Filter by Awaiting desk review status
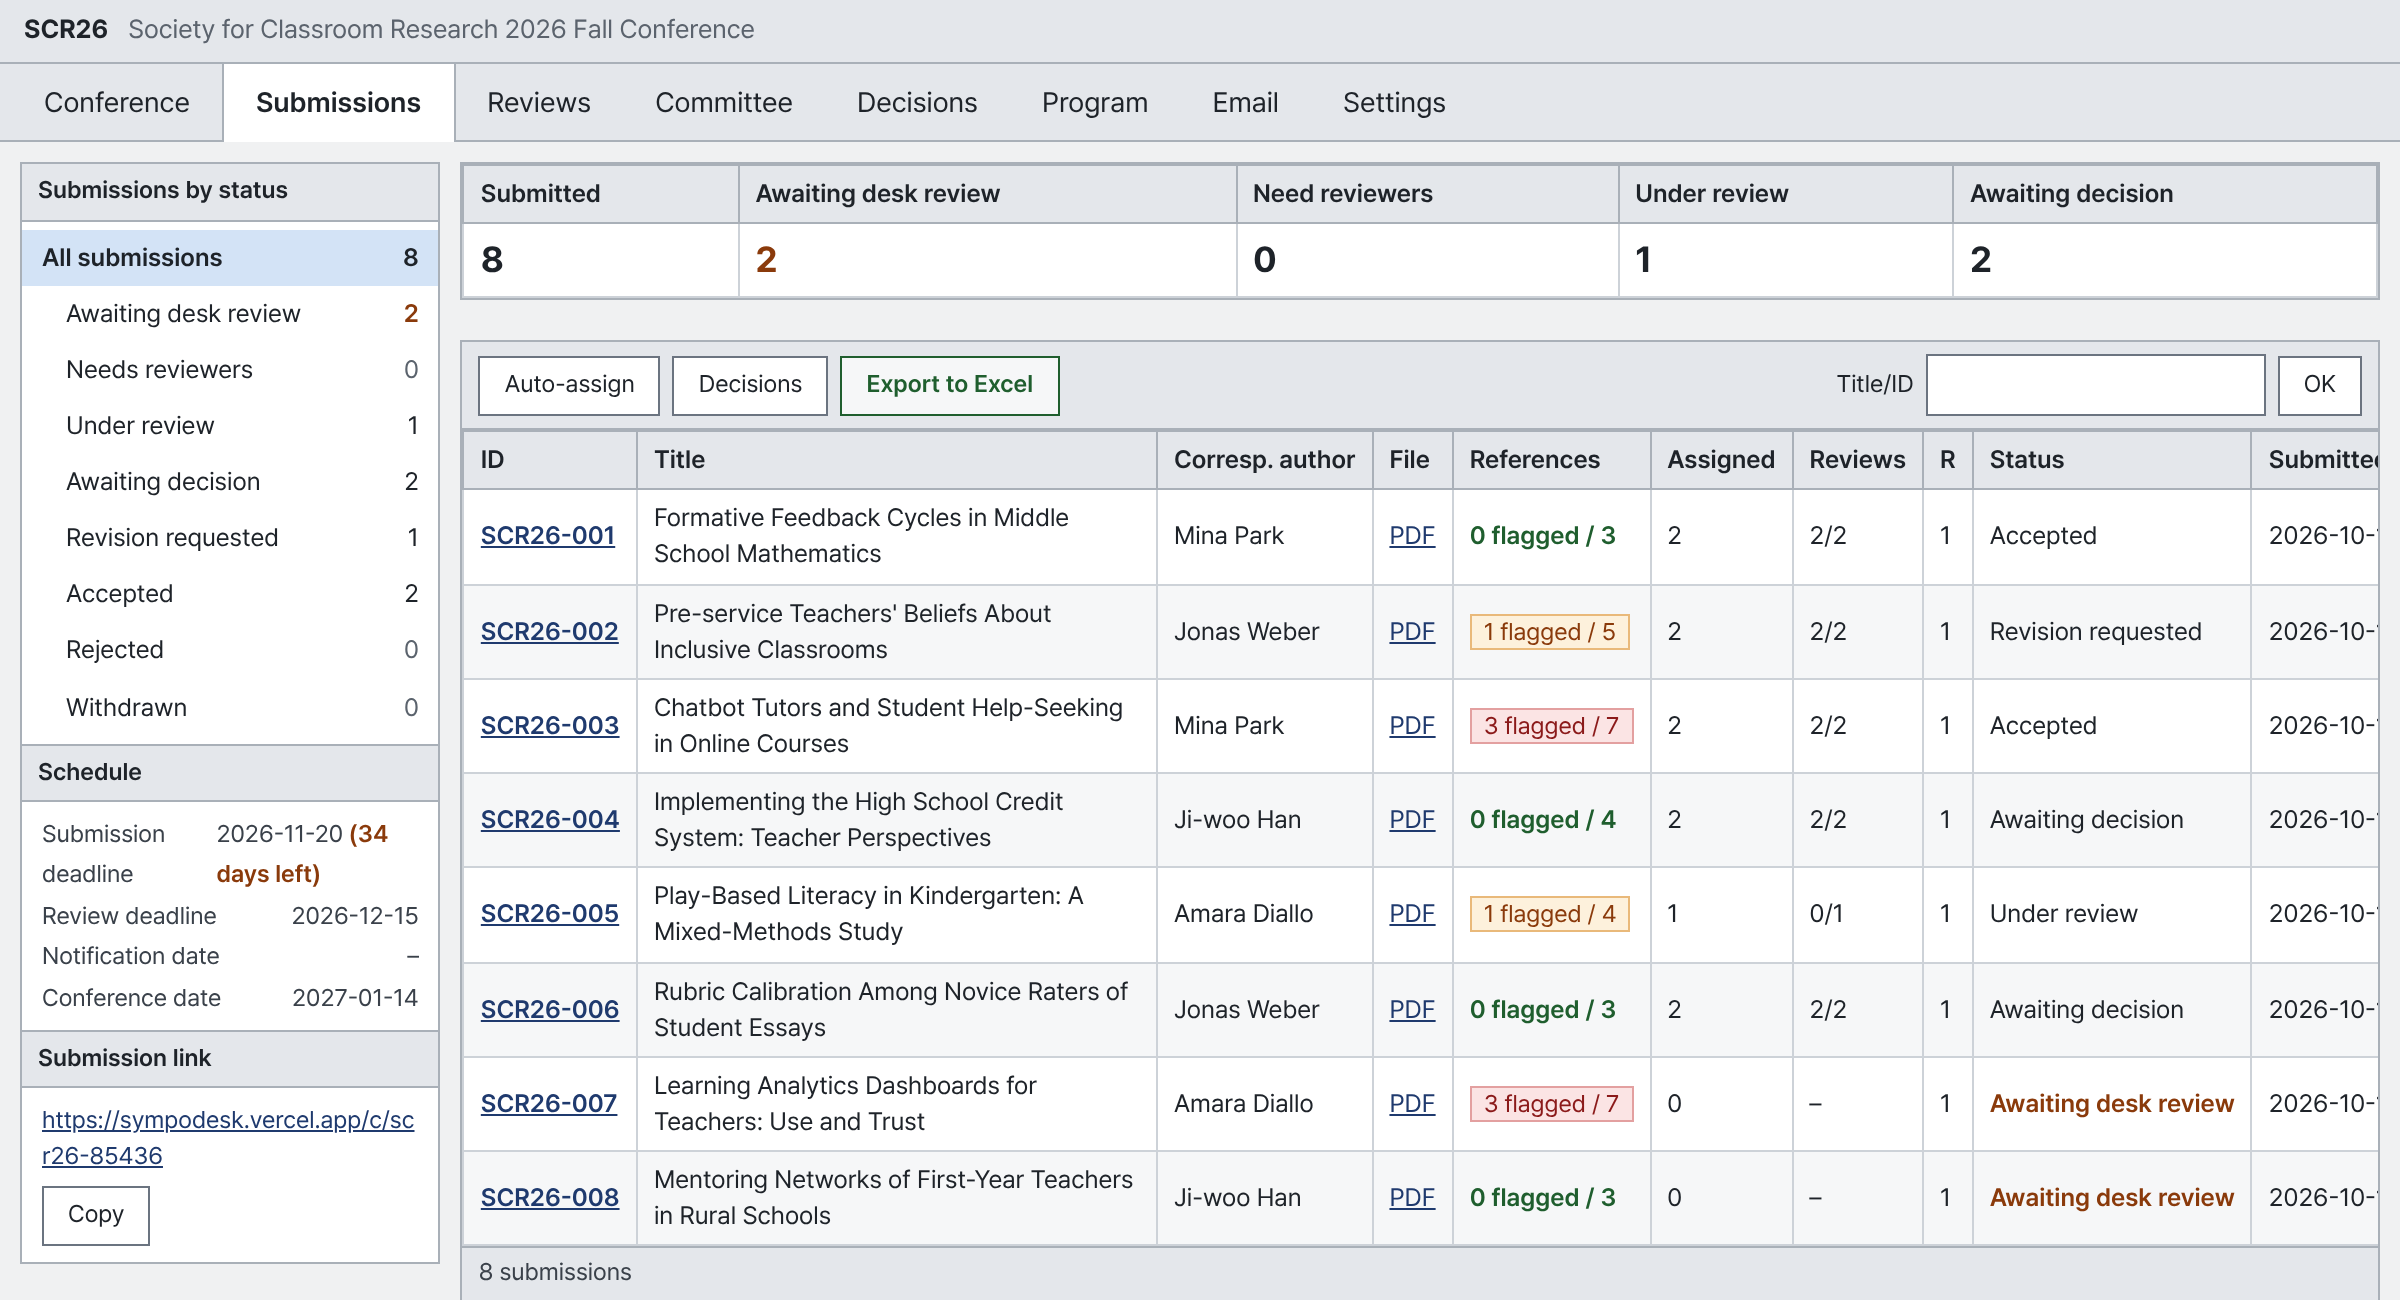 point(230,314)
